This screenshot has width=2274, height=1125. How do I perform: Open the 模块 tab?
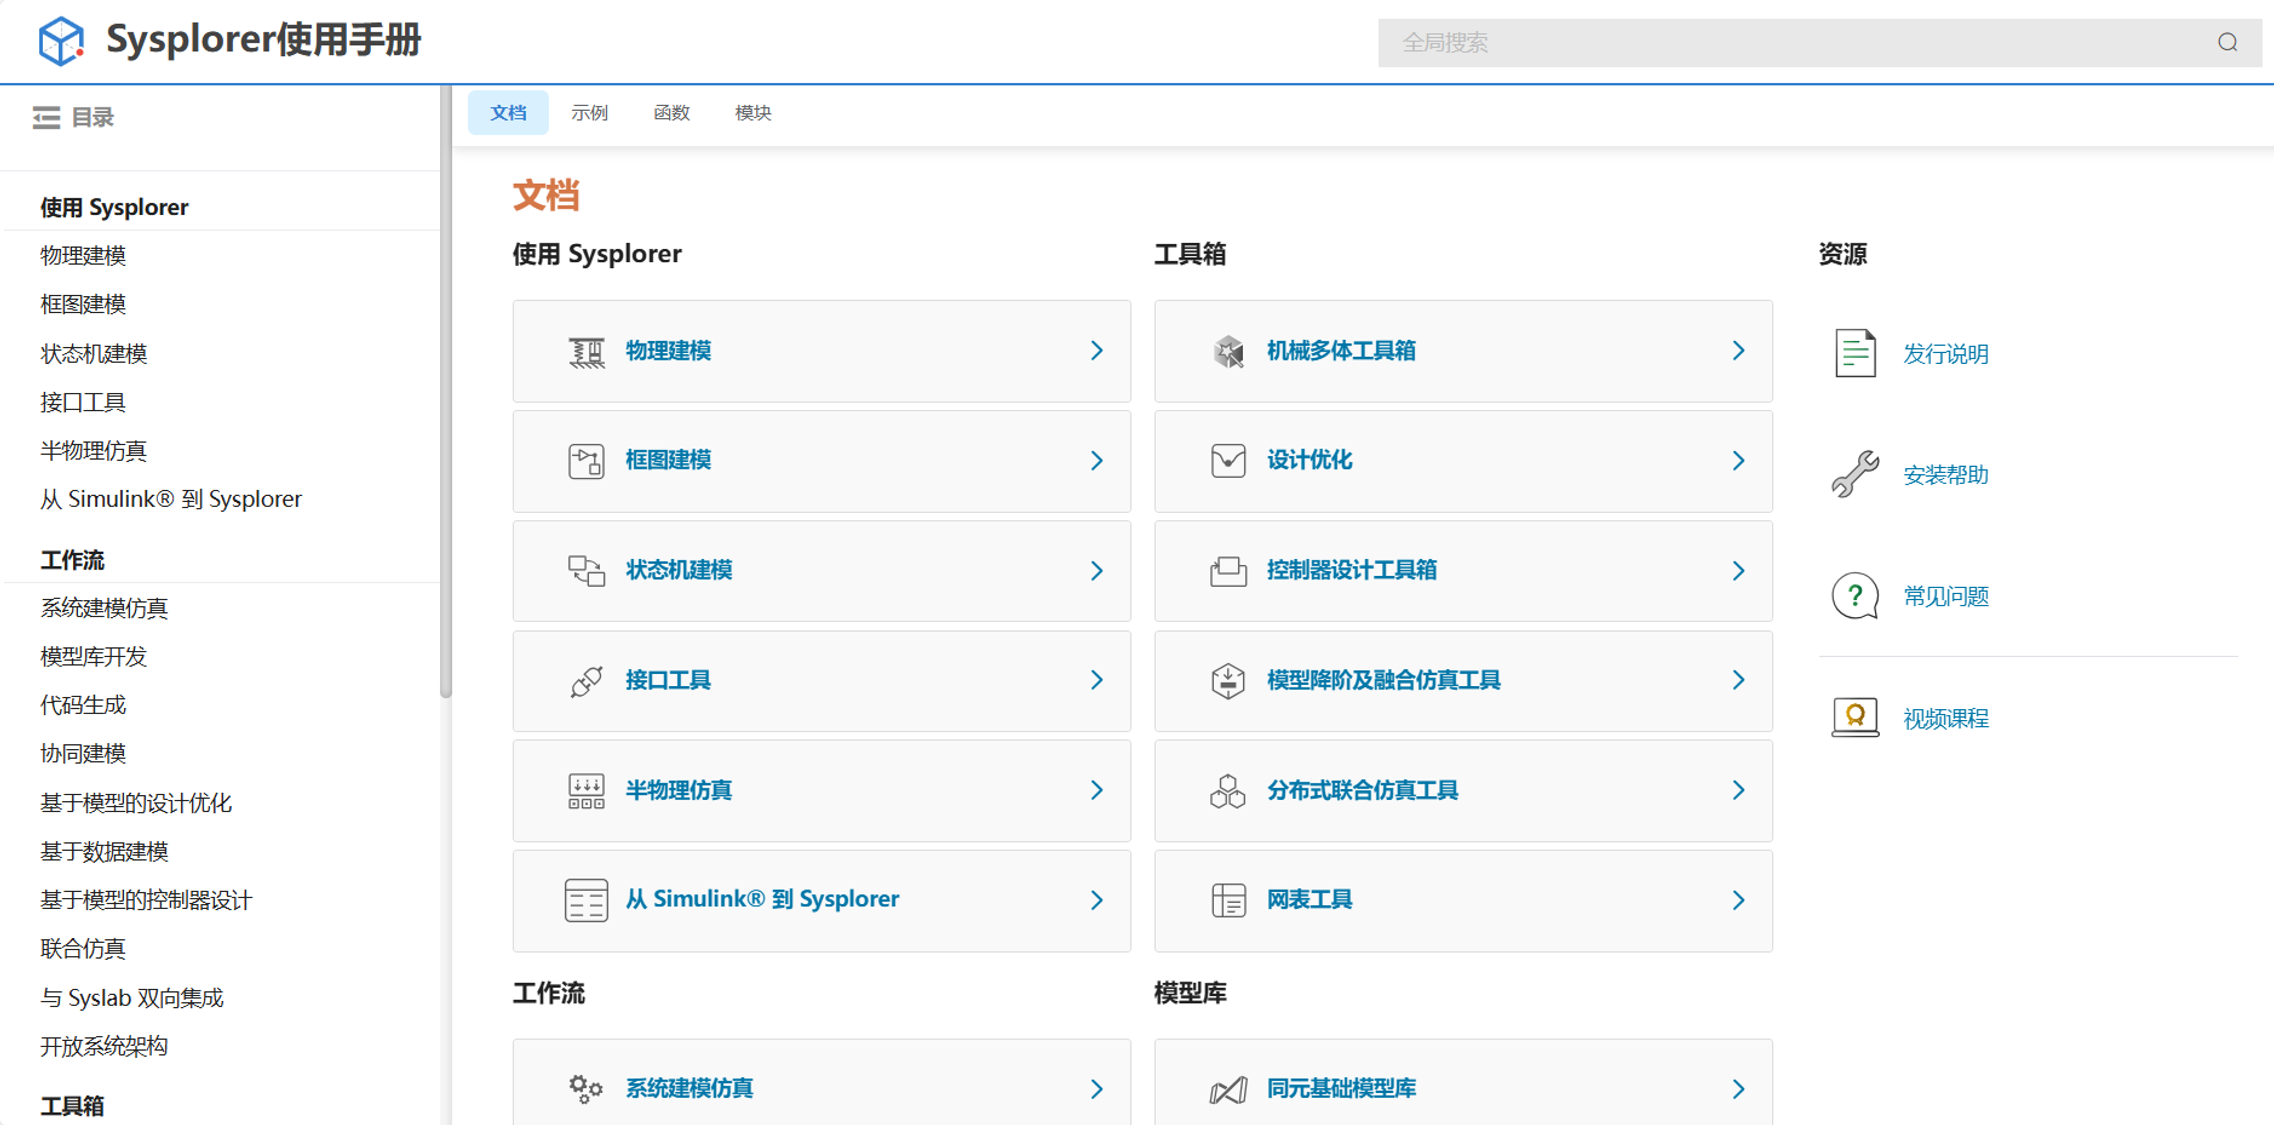pyautogui.click(x=753, y=113)
